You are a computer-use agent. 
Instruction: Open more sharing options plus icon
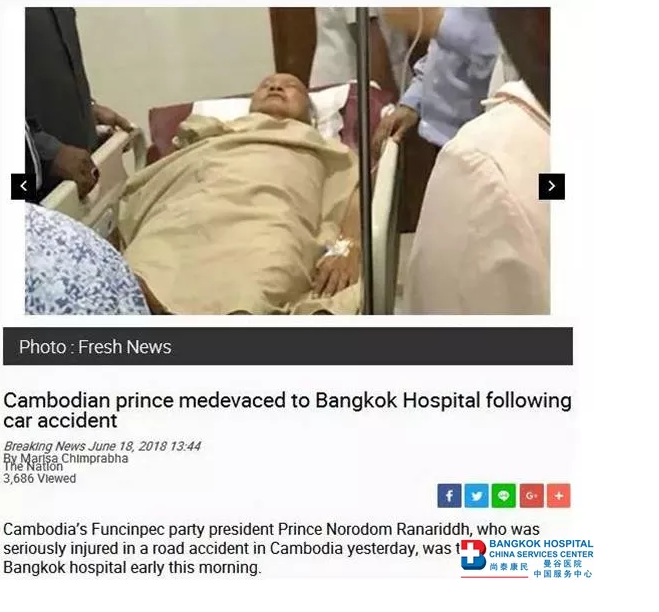pyautogui.click(x=559, y=496)
